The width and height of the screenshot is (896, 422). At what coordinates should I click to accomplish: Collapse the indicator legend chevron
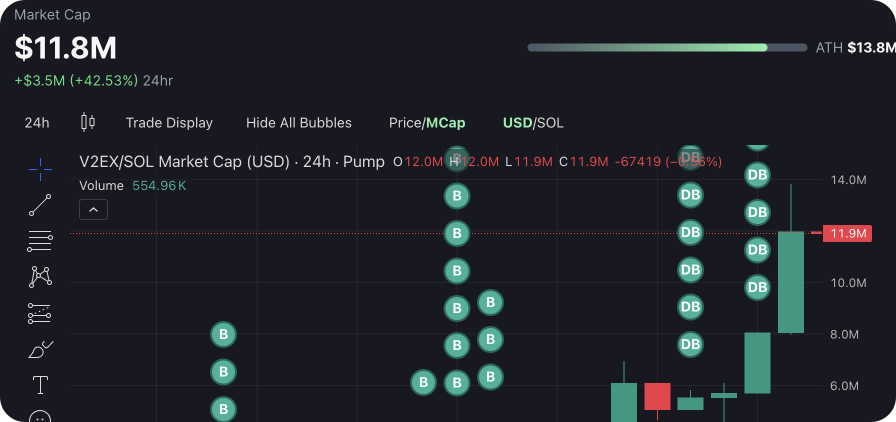93,209
